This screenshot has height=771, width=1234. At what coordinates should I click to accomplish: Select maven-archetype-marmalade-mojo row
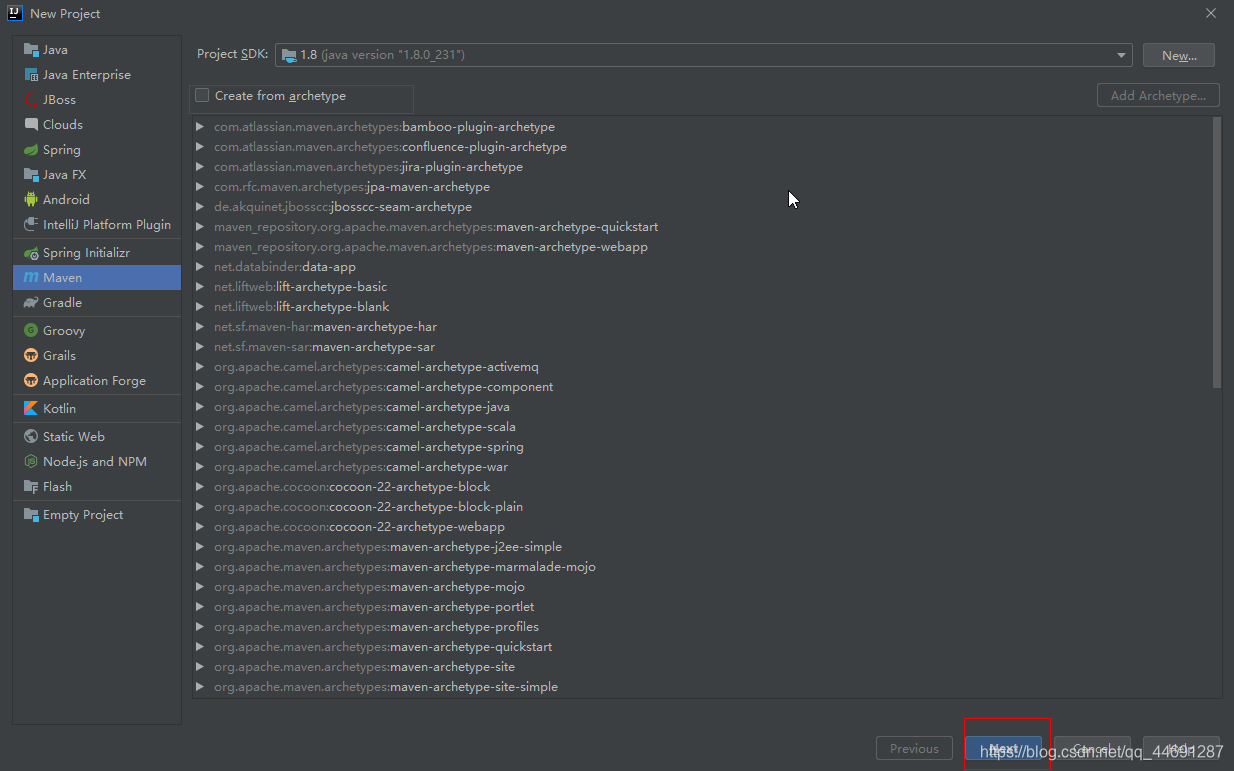702,567
